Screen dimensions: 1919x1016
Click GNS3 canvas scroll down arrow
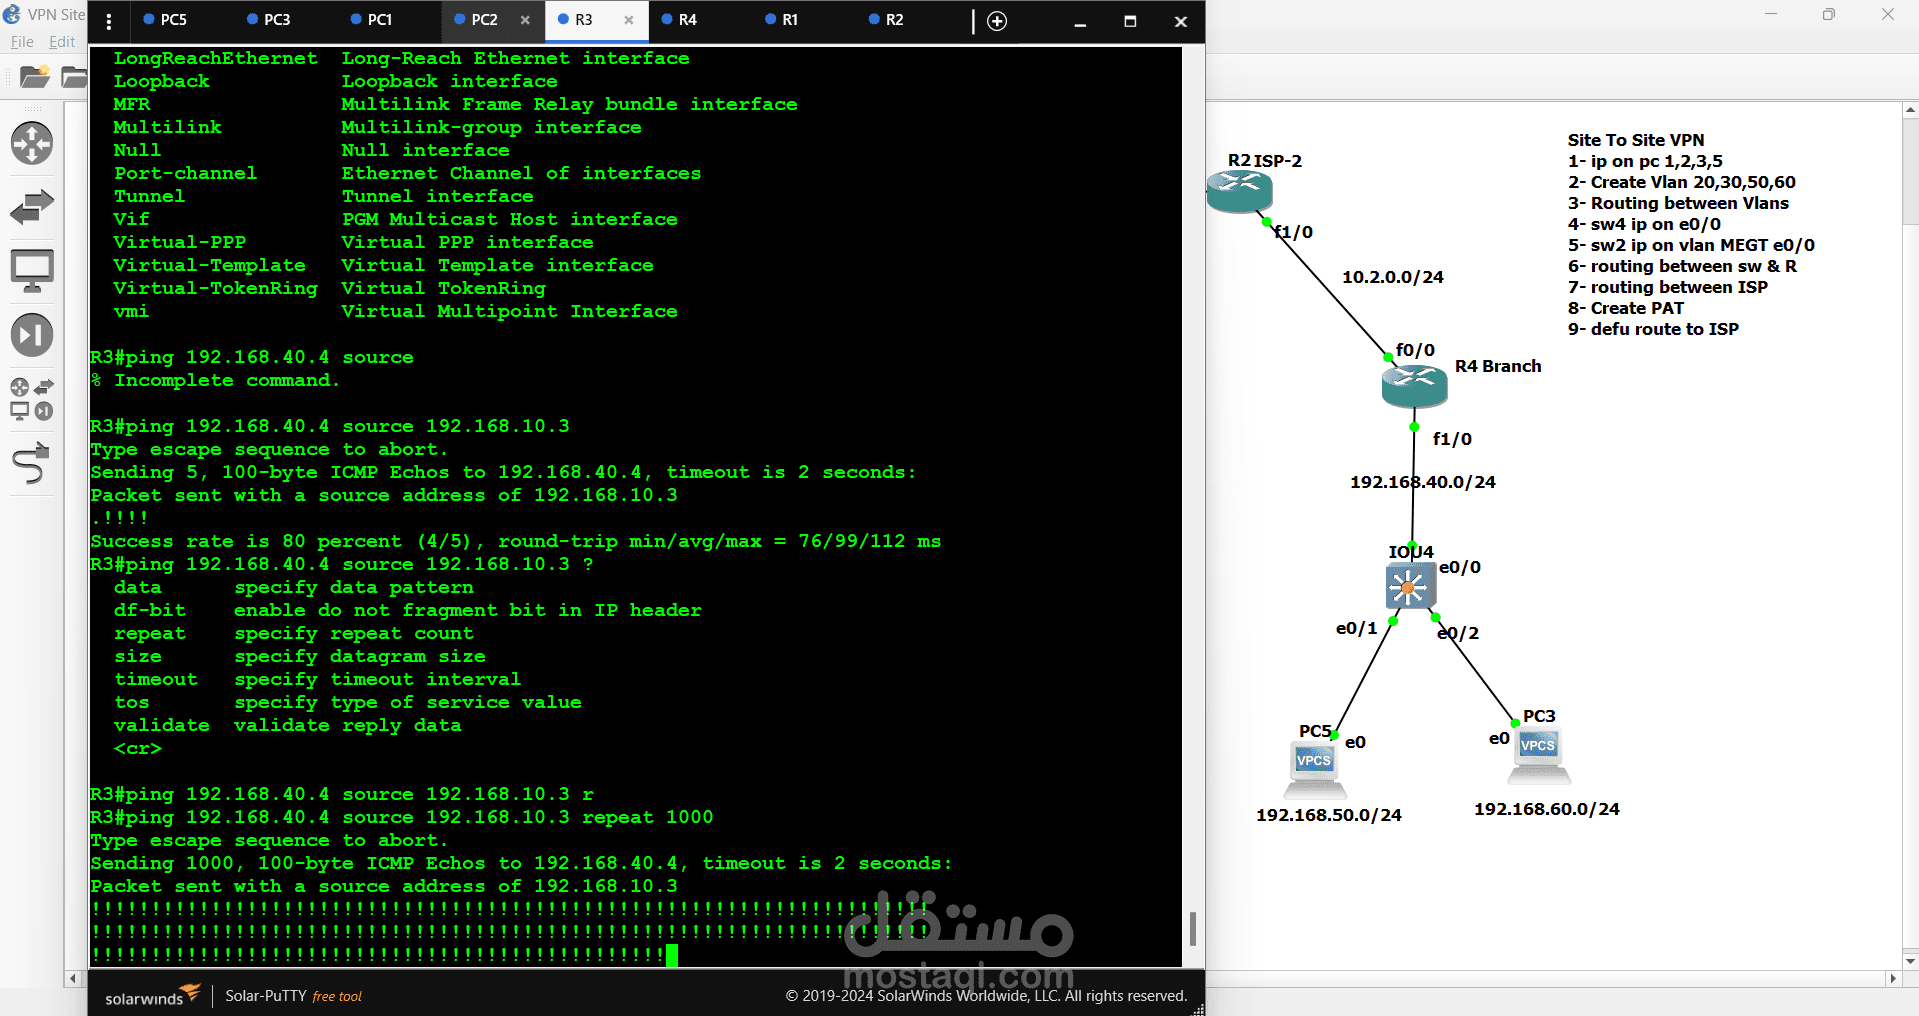1910,961
